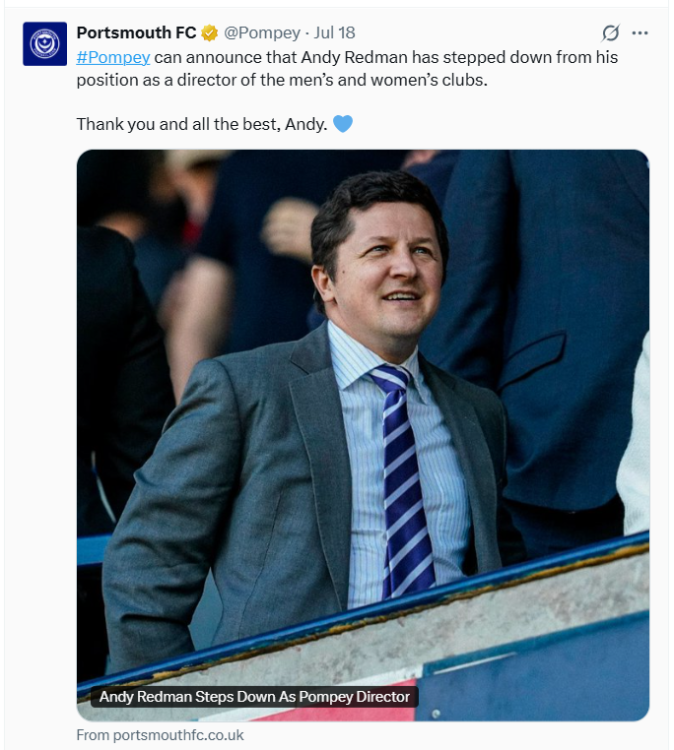The height and width of the screenshot is (750, 674).
Task: Follow the #Pompey hashtag
Action: click(x=113, y=57)
